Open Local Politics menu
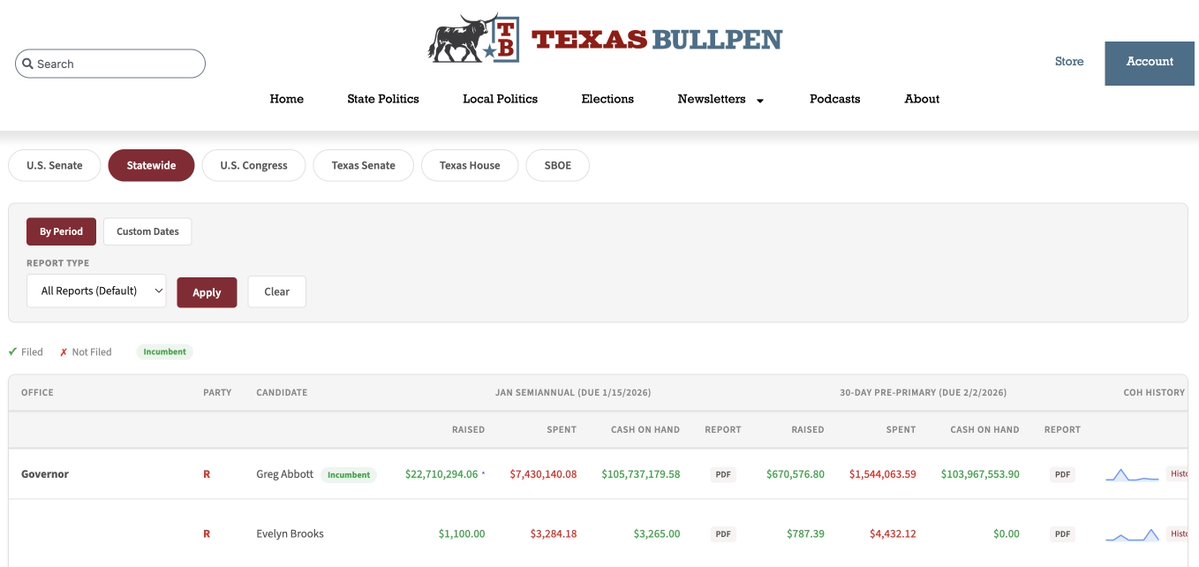Viewport: 1199px width, 567px height. pos(500,99)
